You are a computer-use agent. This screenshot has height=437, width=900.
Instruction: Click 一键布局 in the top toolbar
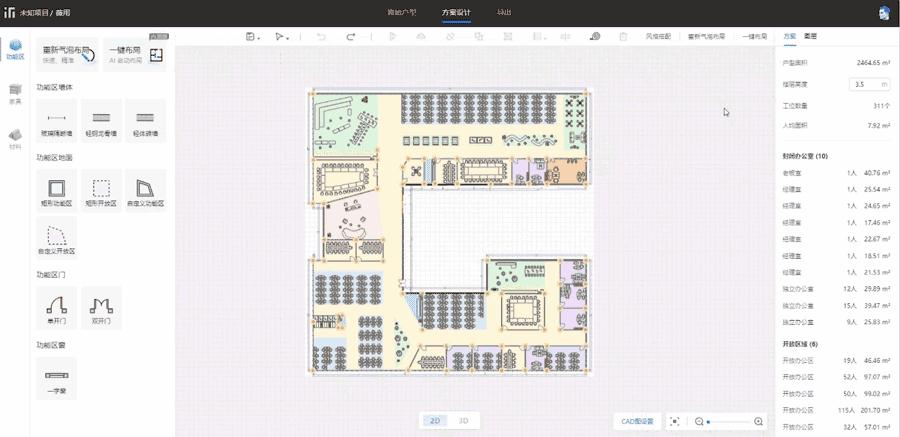pos(754,36)
